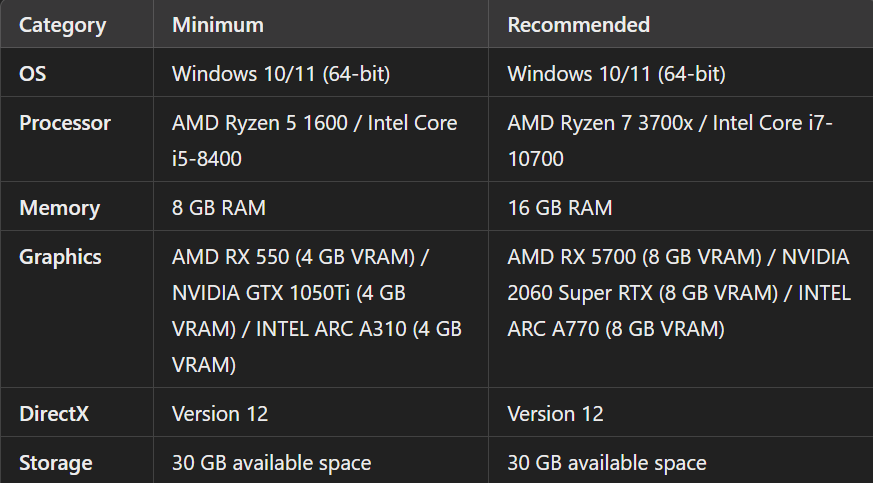This screenshot has height=483, width=873.
Task: Click 30 GB available space under Recommended
Action: pos(607,463)
